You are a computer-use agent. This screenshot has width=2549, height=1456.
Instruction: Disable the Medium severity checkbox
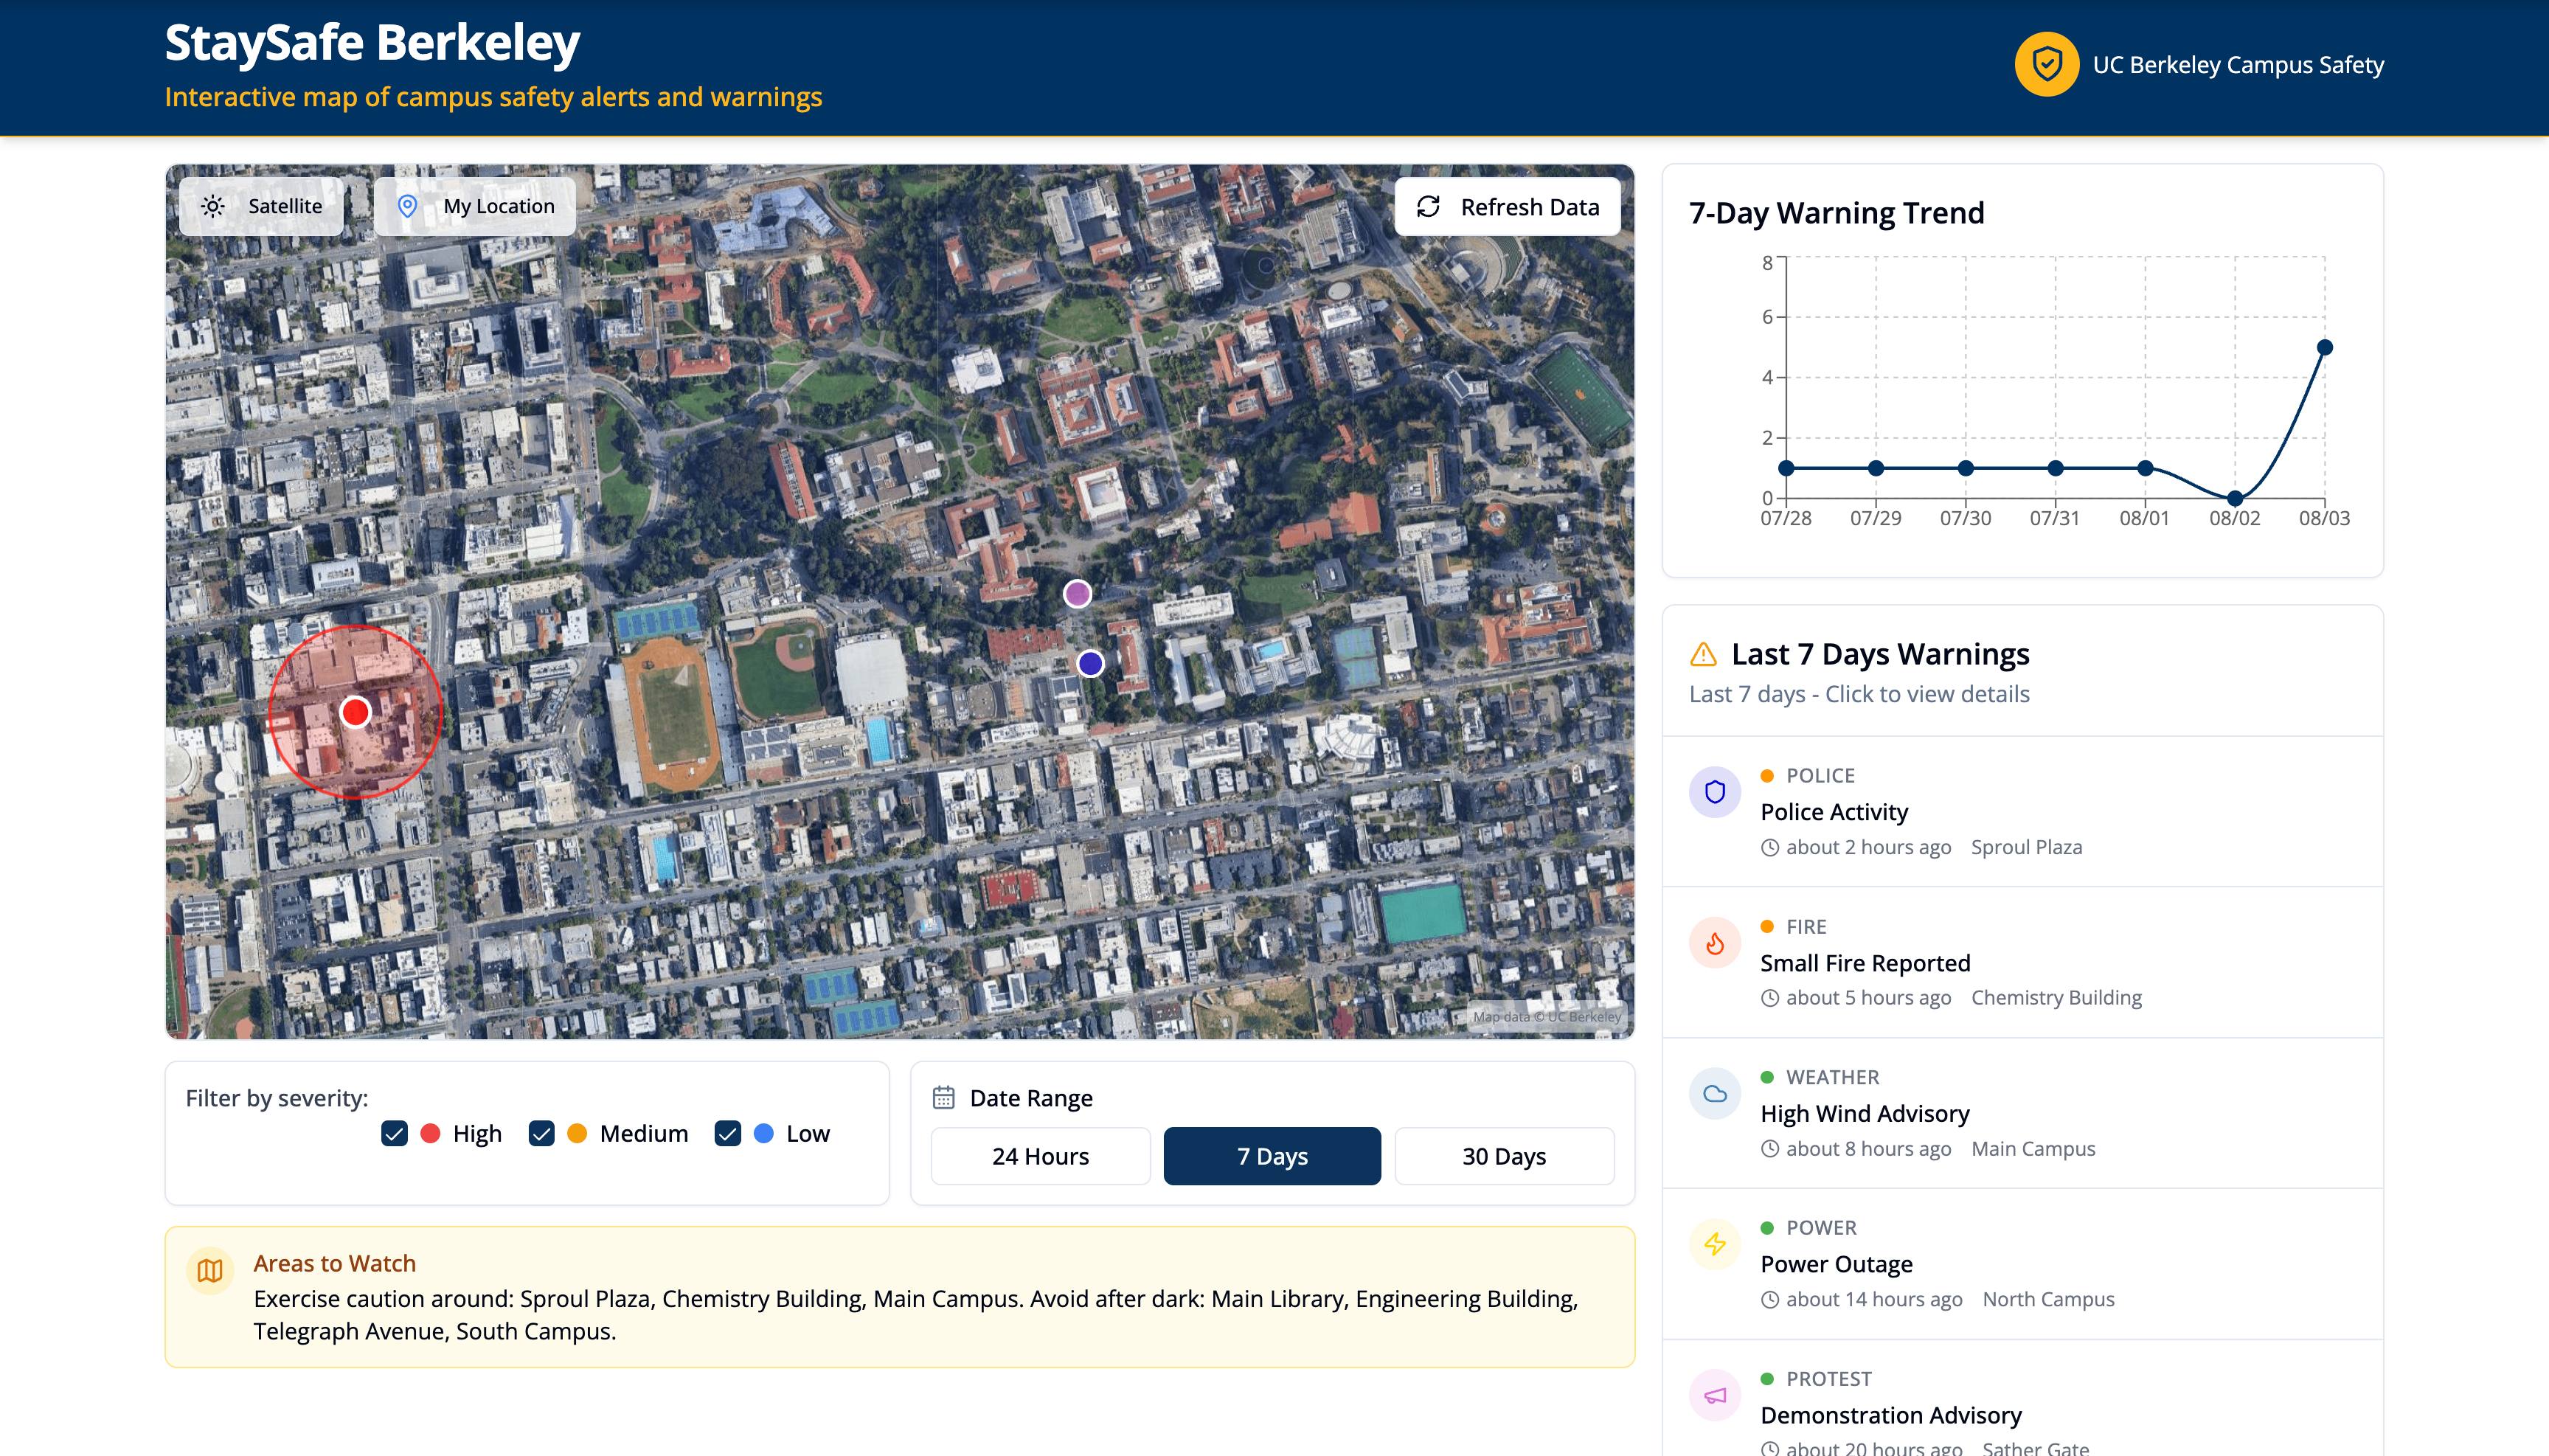coord(541,1133)
